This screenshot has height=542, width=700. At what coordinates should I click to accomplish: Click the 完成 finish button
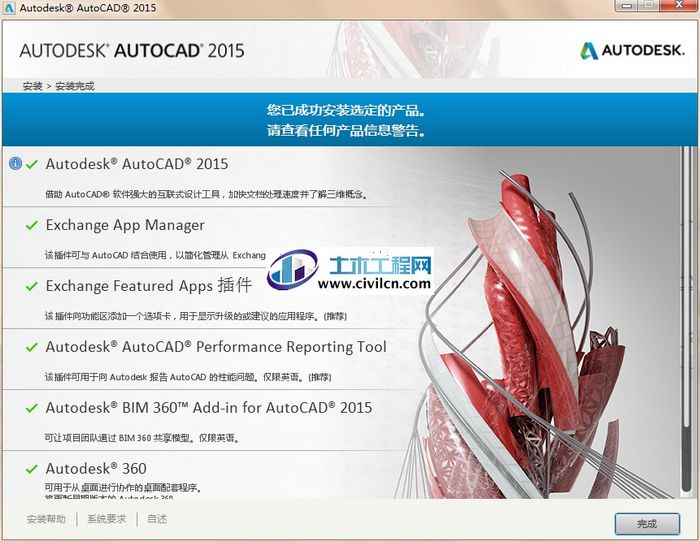pos(647,524)
